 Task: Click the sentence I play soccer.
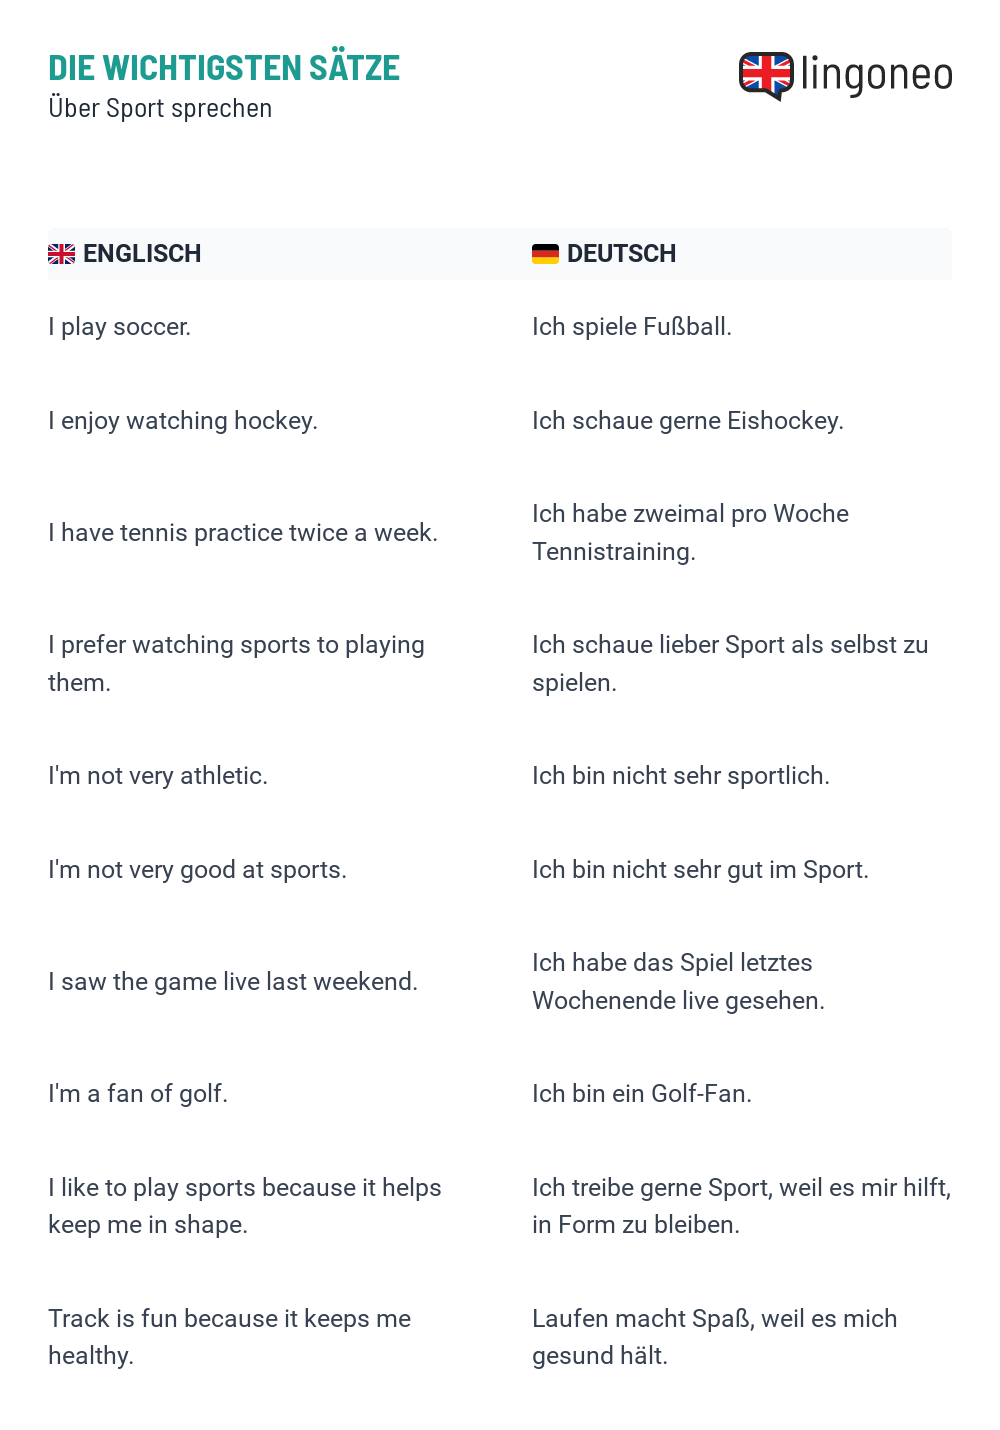120,327
